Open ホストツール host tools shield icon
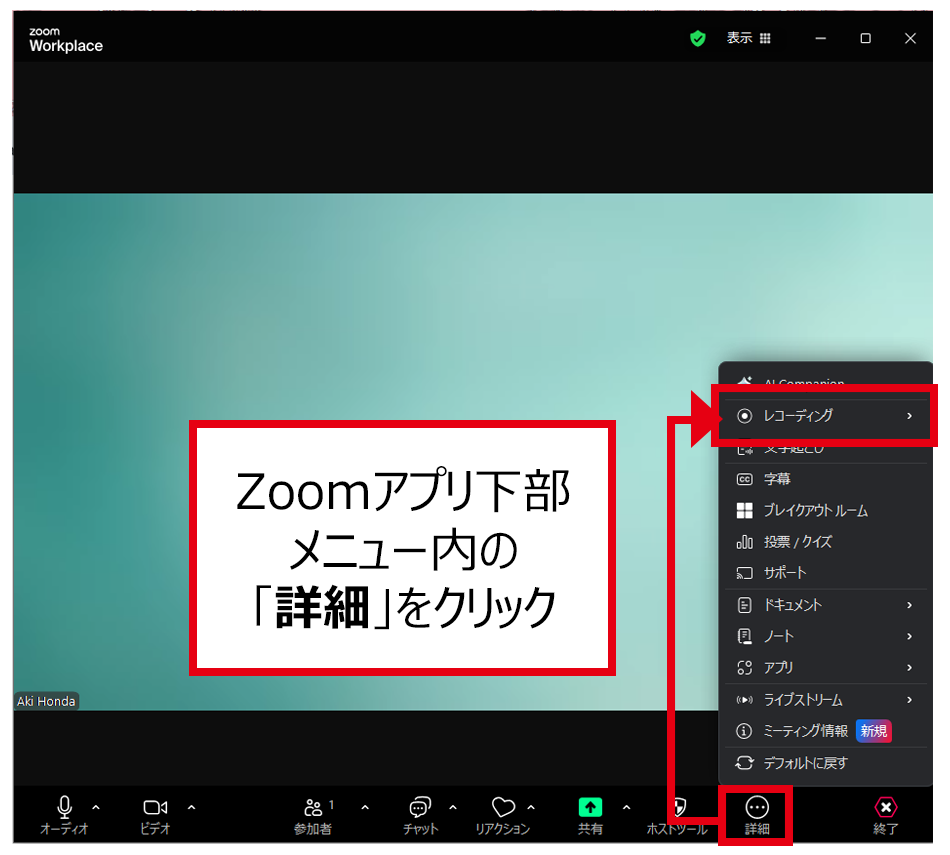The width and height of the screenshot is (950, 855). click(x=677, y=816)
